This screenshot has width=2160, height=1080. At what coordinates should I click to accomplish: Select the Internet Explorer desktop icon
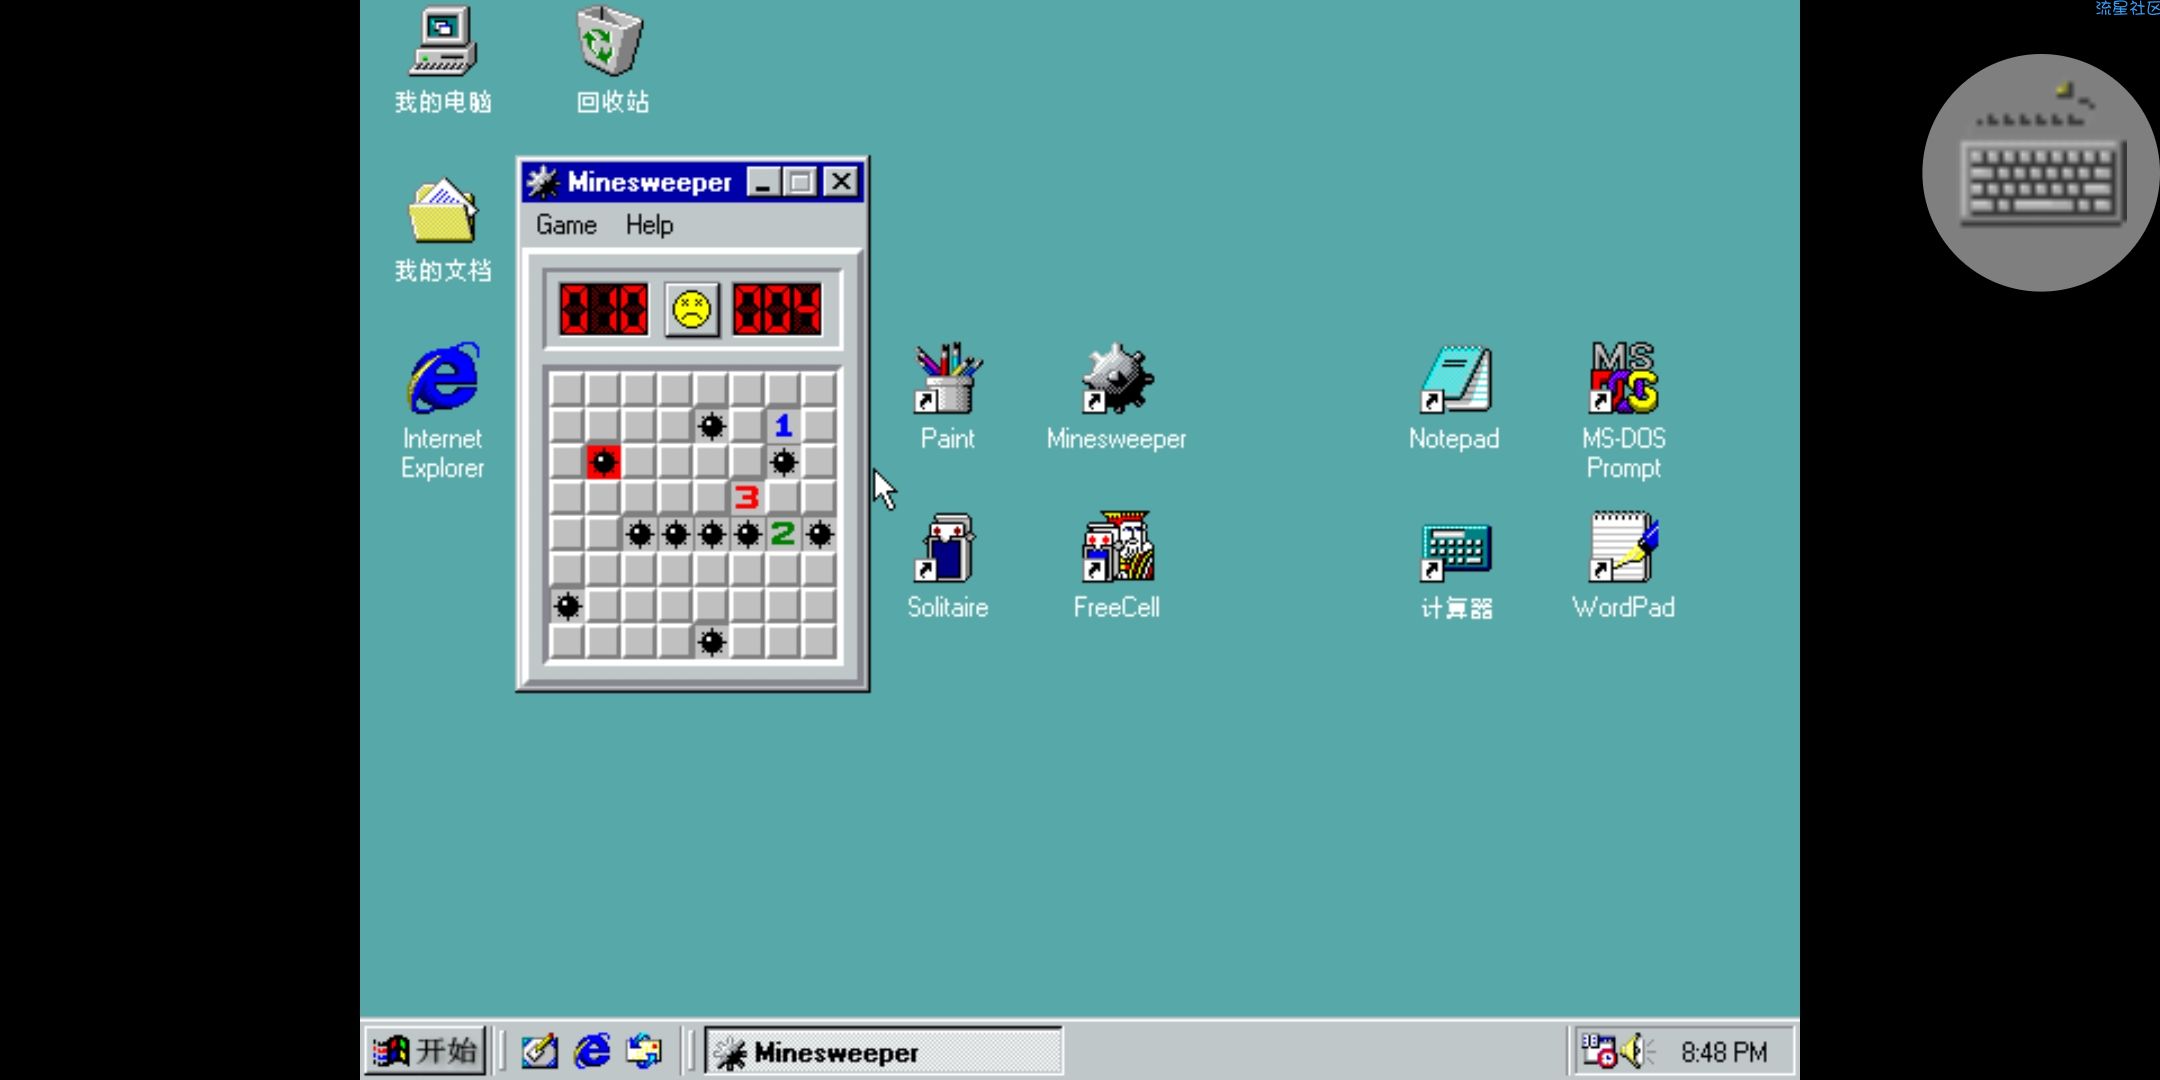pyautogui.click(x=443, y=410)
